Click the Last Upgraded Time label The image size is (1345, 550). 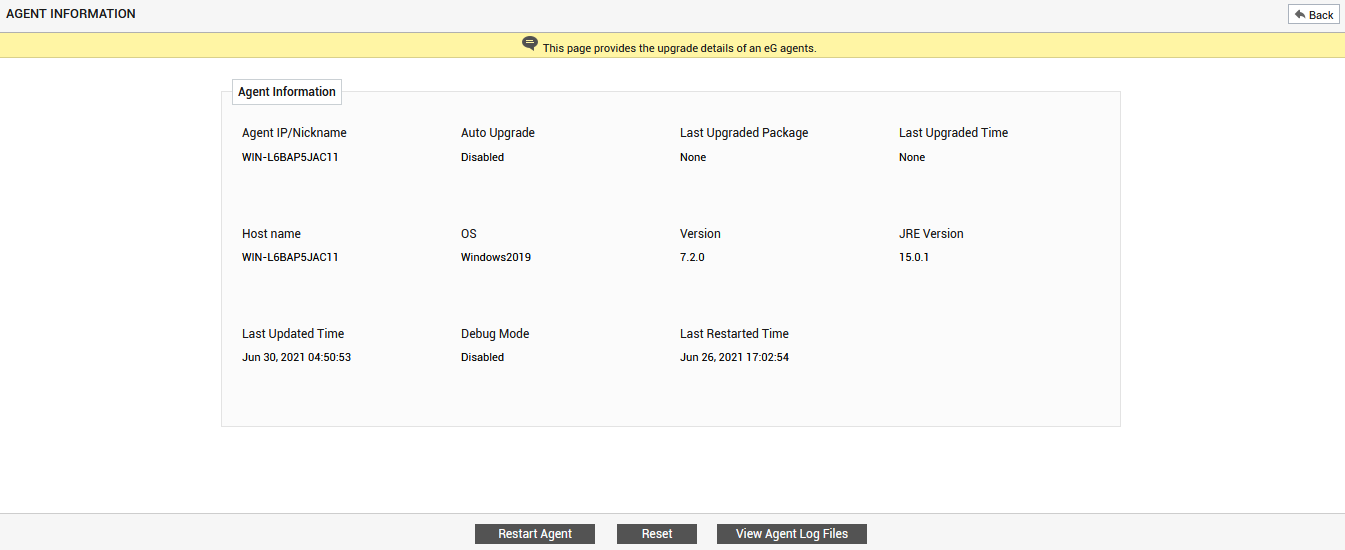click(x=953, y=133)
